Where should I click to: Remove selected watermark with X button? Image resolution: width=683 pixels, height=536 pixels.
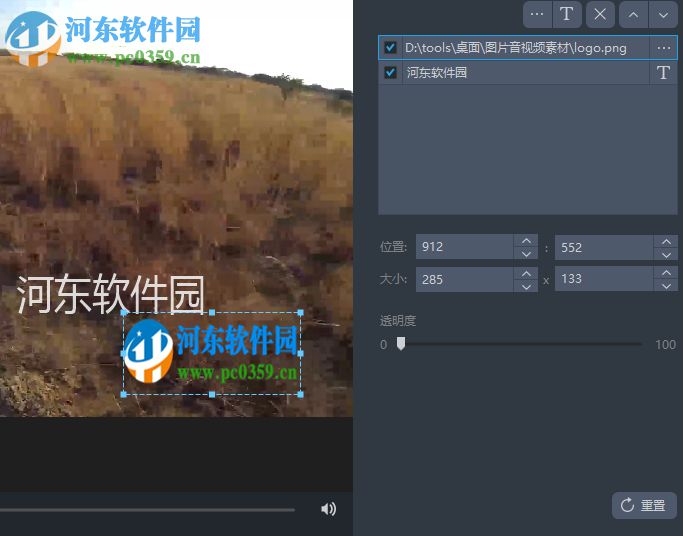pos(600,14)
